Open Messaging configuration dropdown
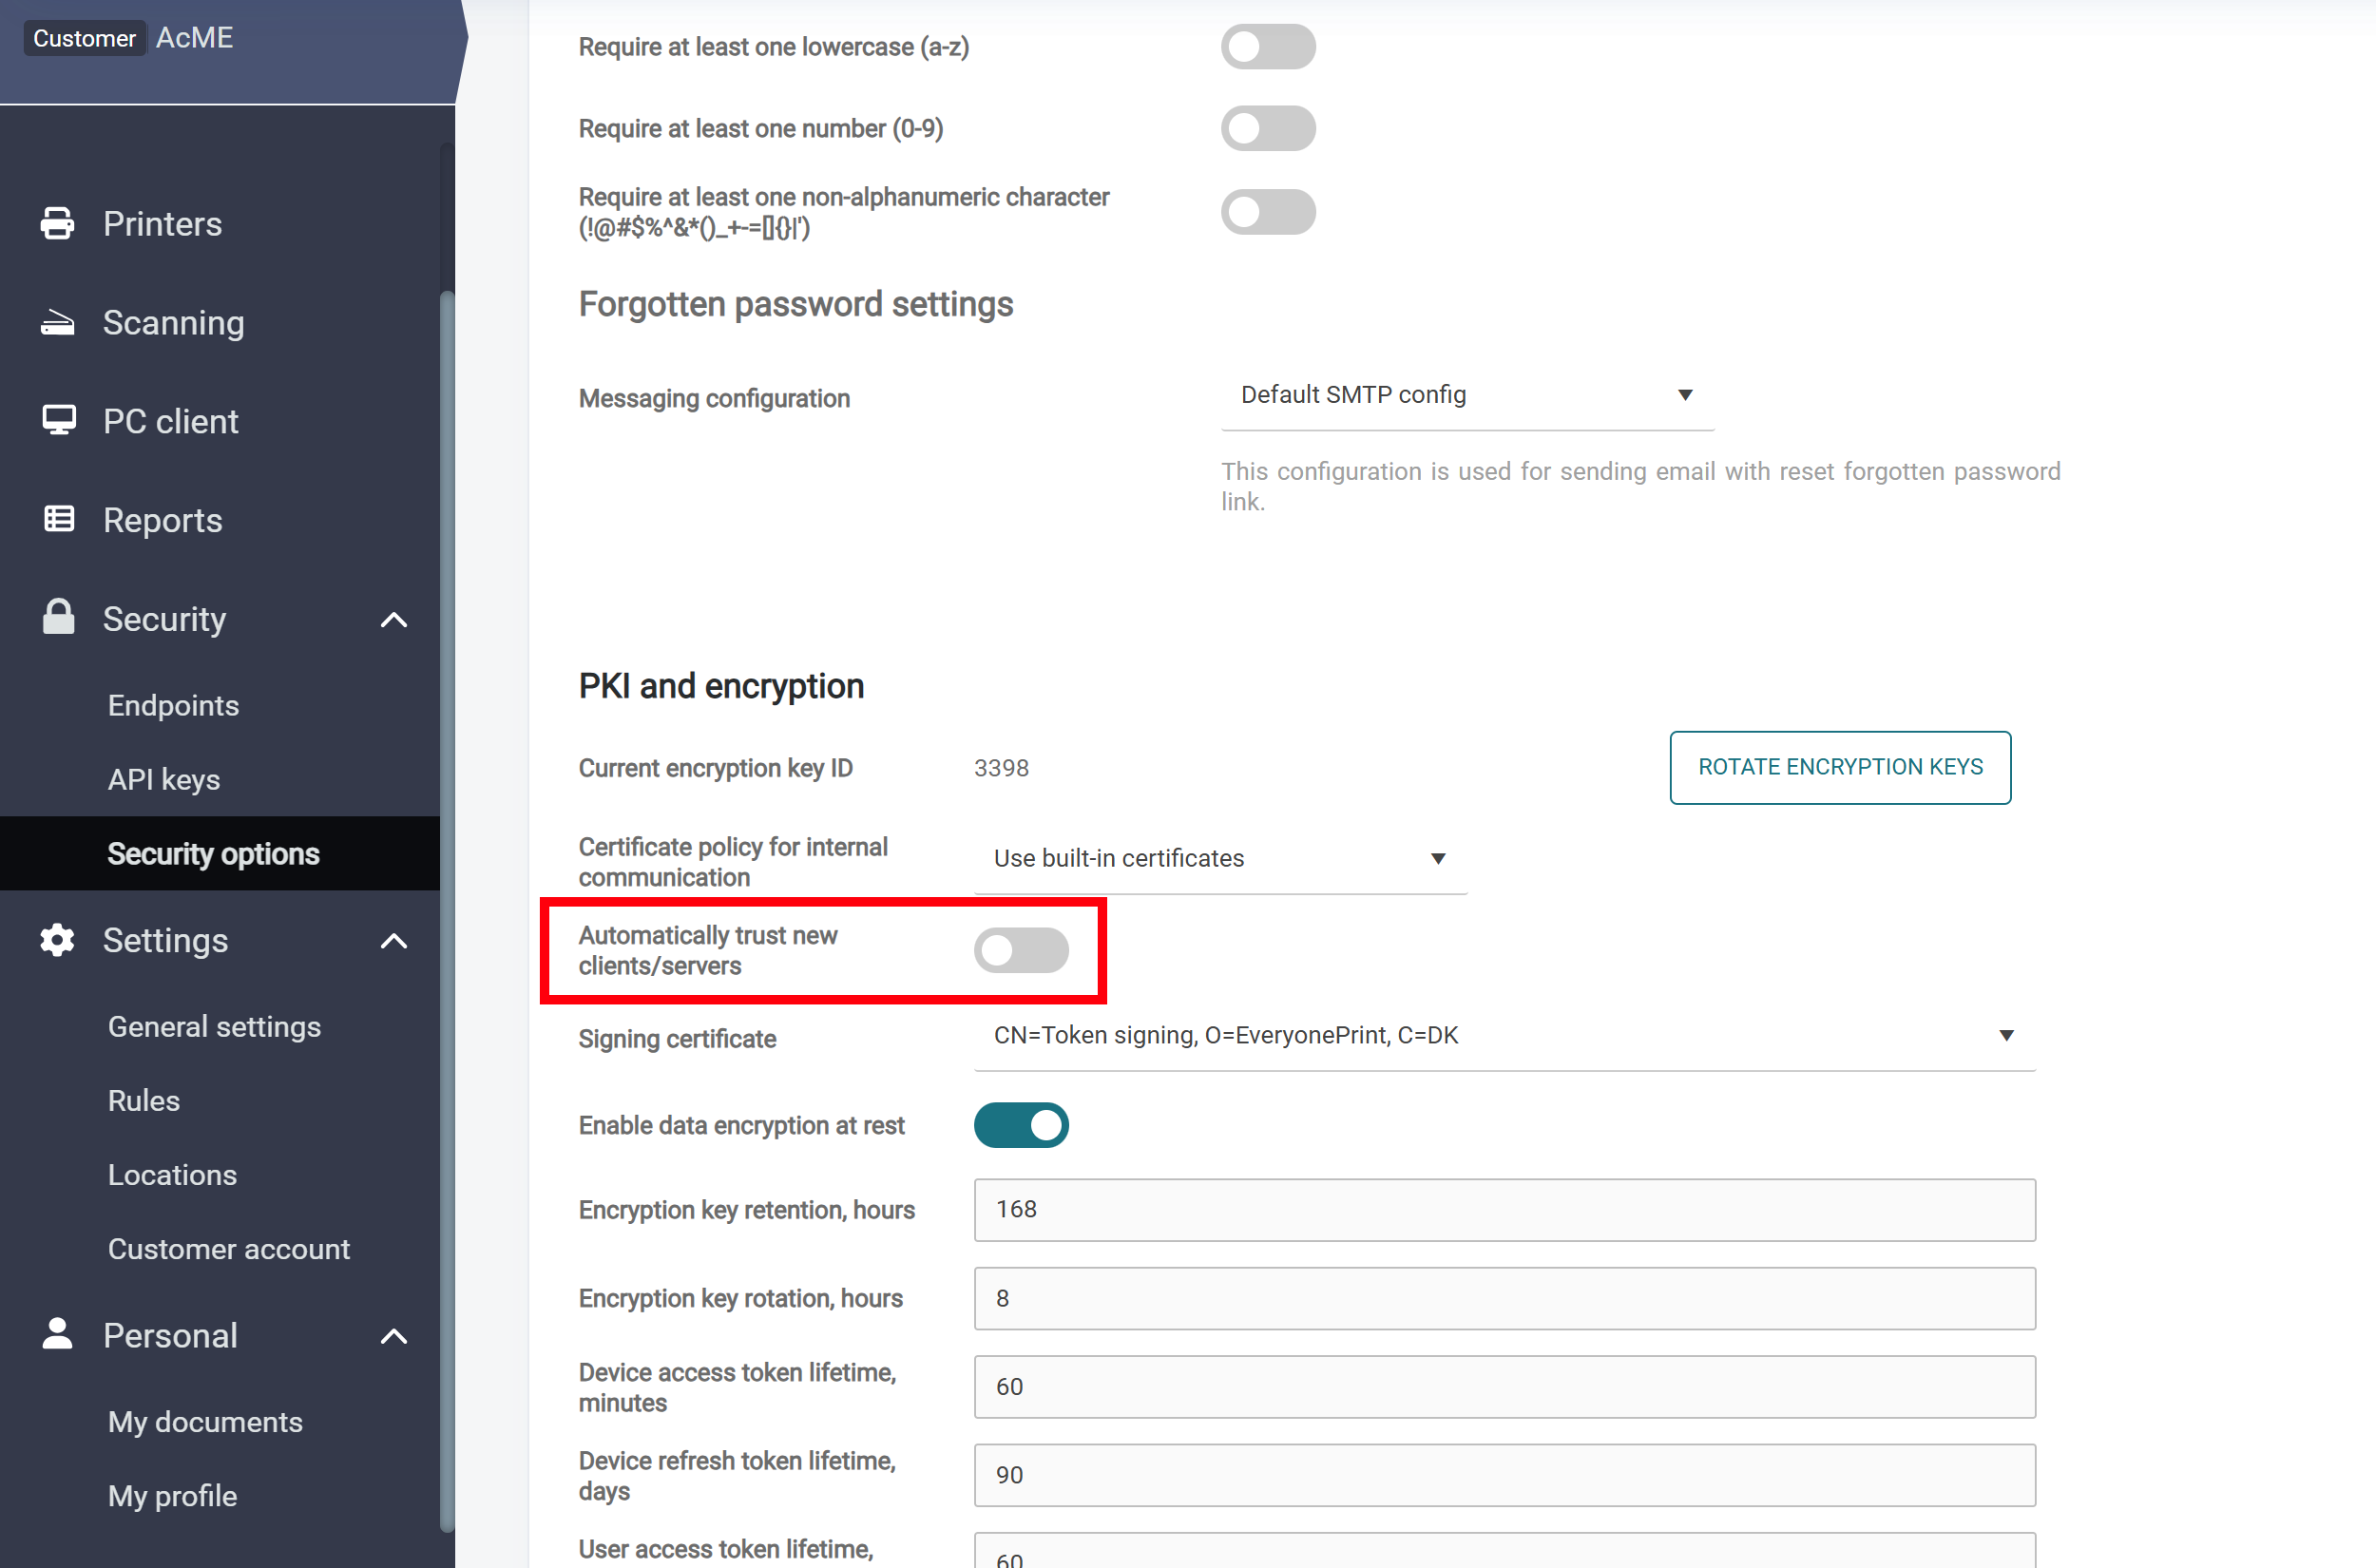This screenshot has width=2376, height=1568. click(1466, 395)
